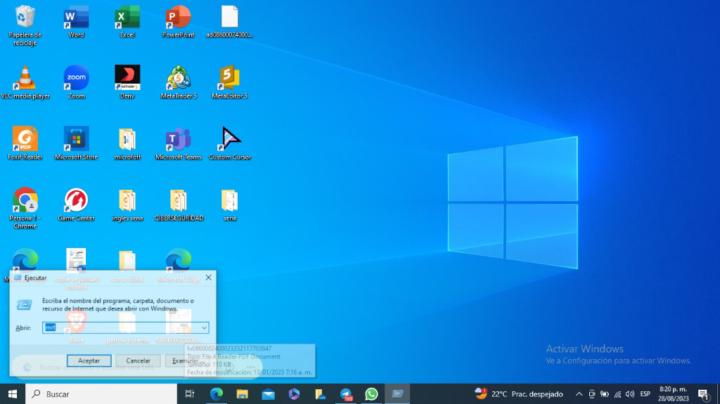Open the 22°C weather widget on taskbar
The width and height of the screenshot is (720, 404).
click(519, 394)
